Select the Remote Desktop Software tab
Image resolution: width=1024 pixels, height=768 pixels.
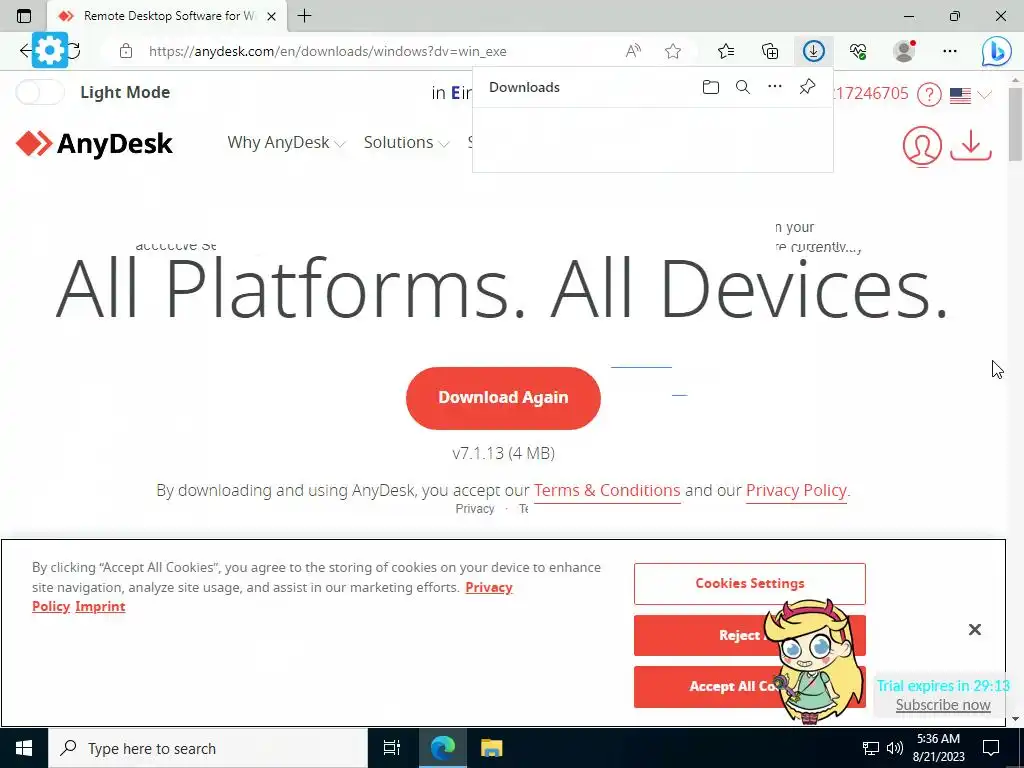click(x=167, y=16)
